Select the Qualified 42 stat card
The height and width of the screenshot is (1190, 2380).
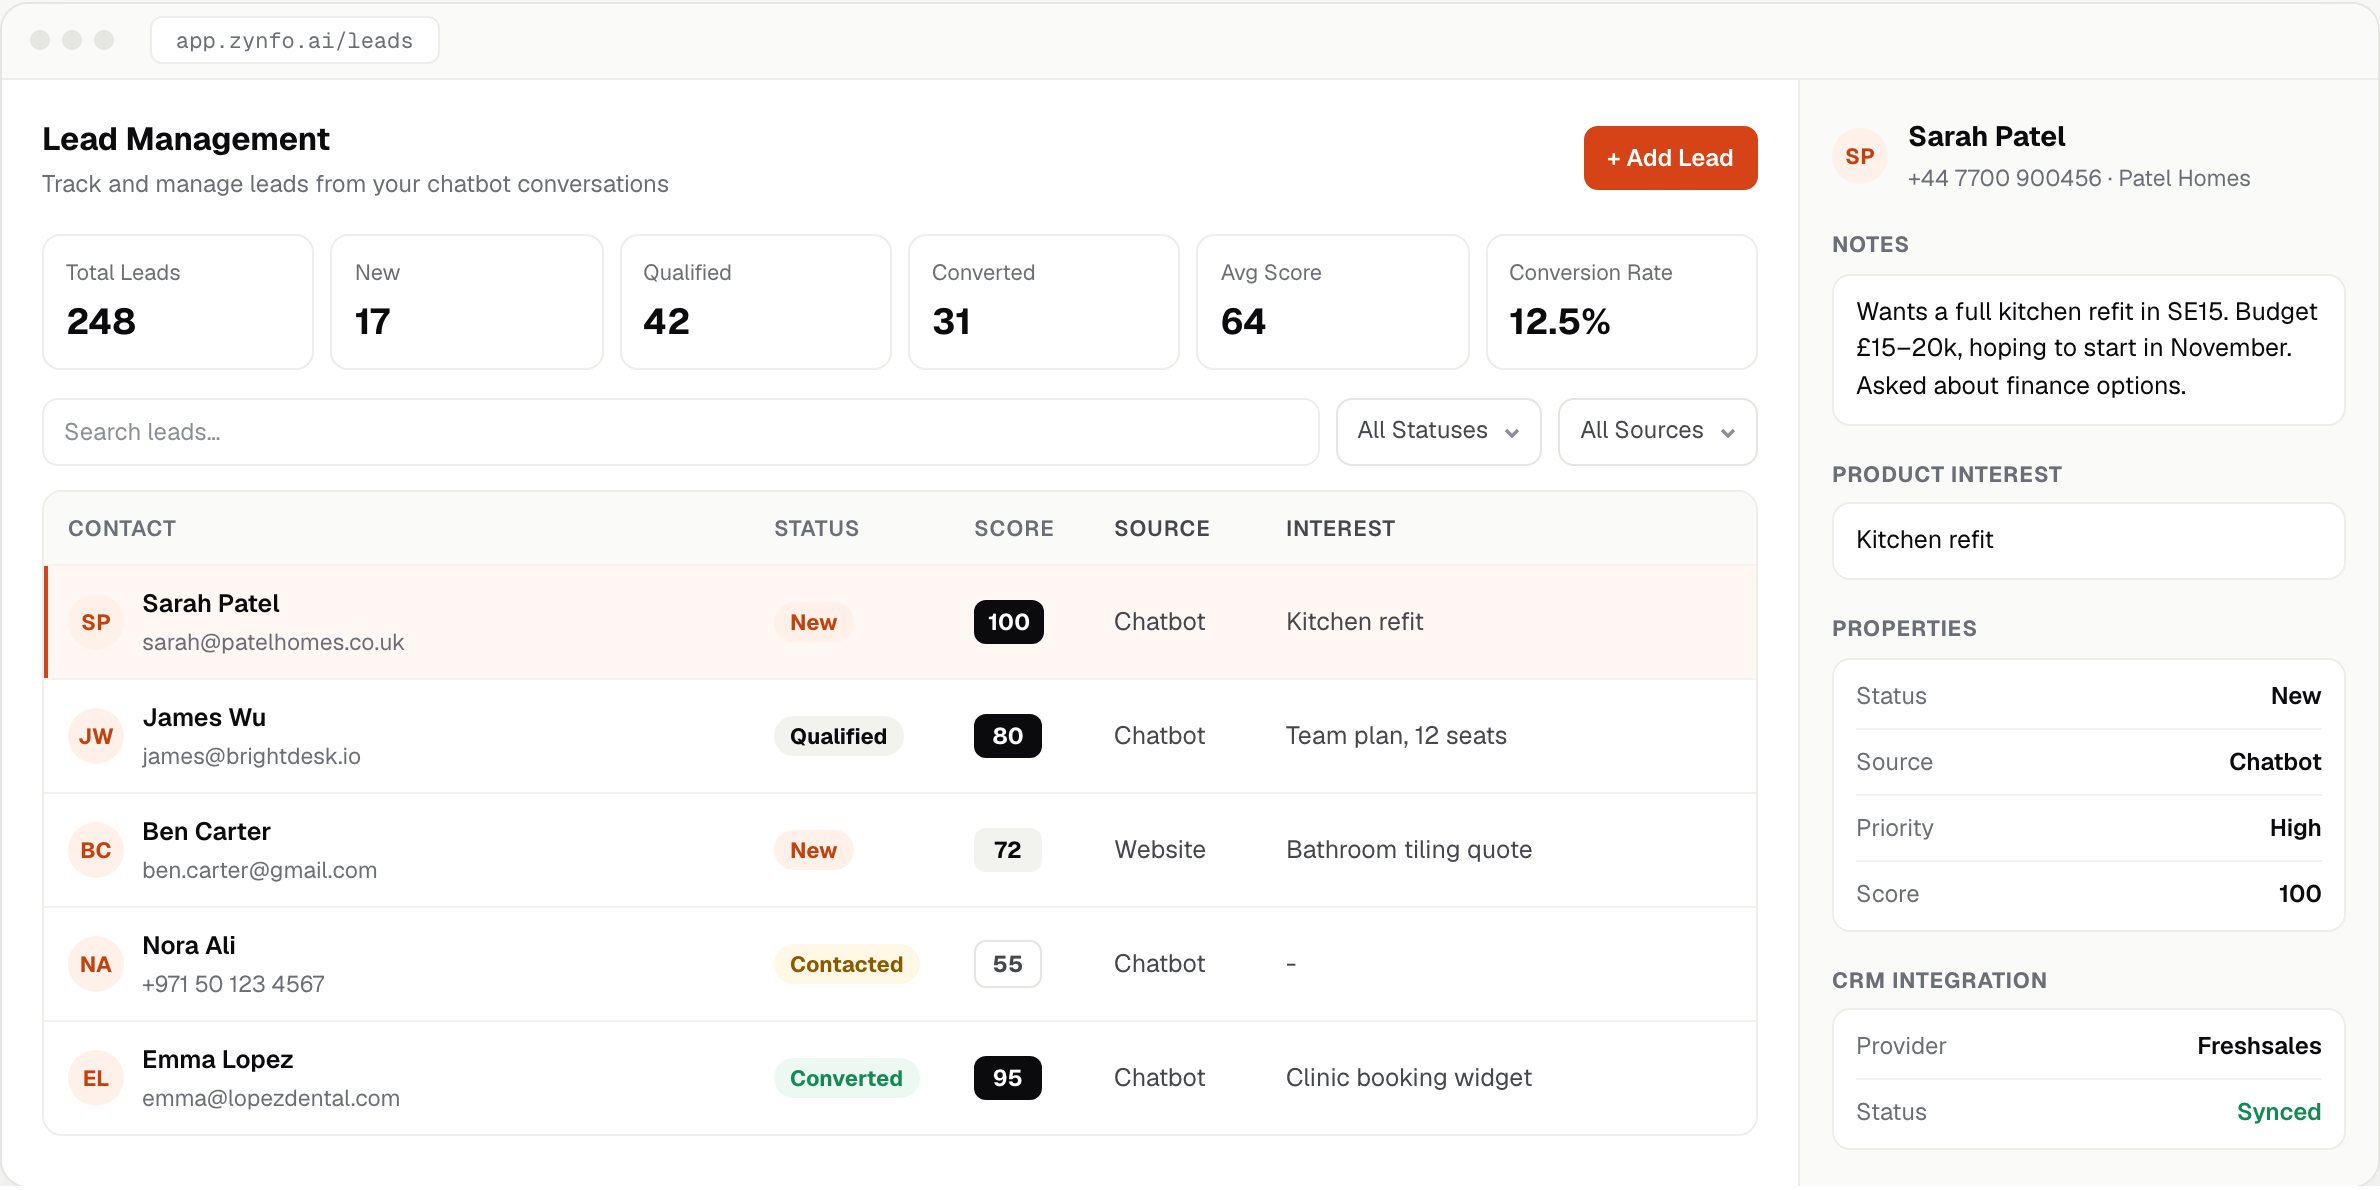(x=756, y=302)
